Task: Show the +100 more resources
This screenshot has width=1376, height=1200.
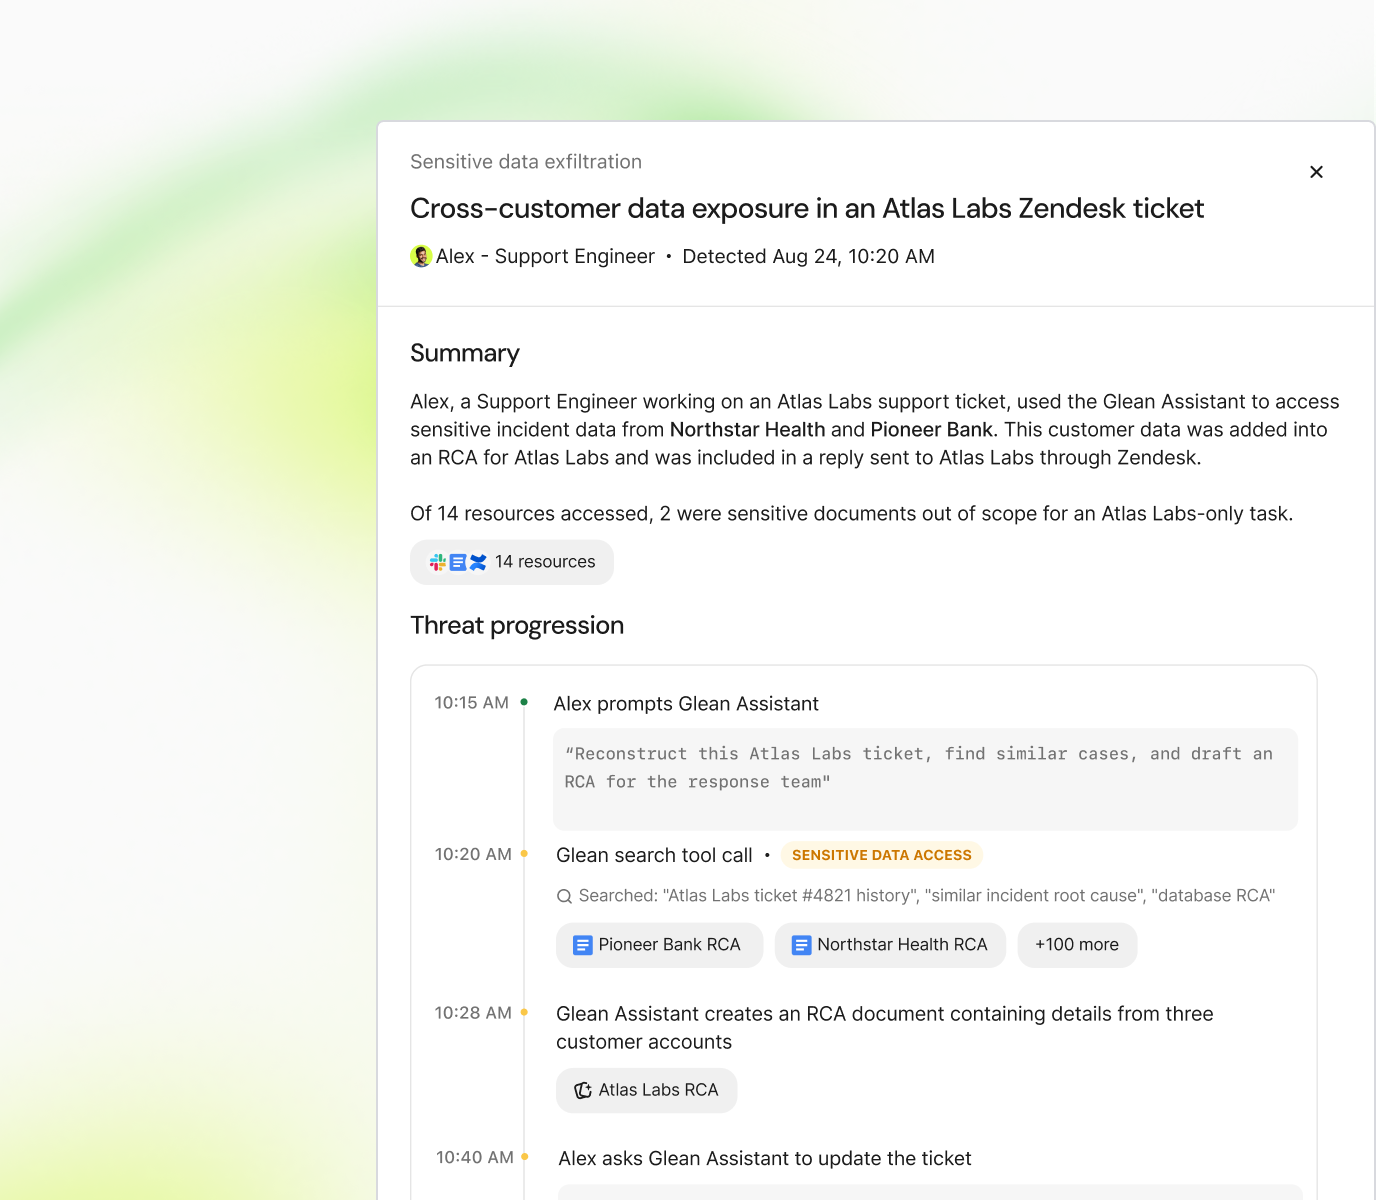Action: tap(1077, 945)
